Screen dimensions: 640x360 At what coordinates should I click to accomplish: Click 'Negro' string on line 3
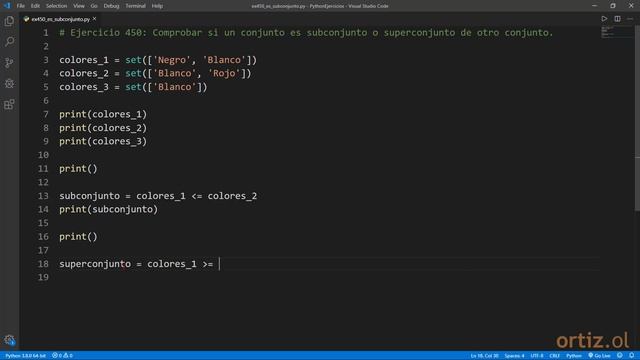(x=172, y=60)
